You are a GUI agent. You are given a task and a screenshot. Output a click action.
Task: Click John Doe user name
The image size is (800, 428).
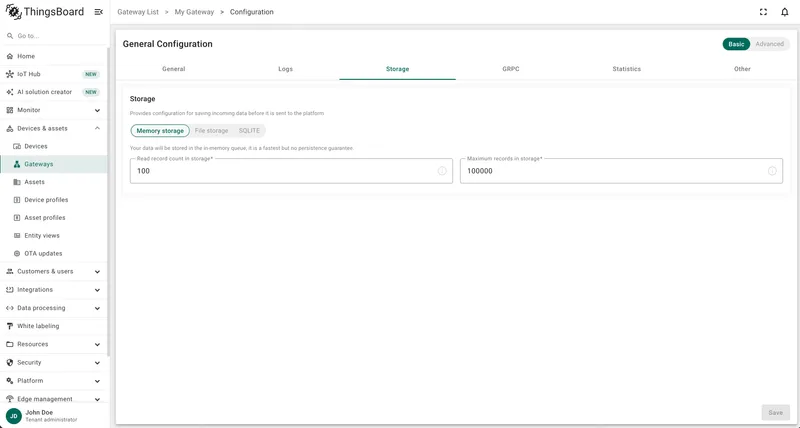(39, 412)
